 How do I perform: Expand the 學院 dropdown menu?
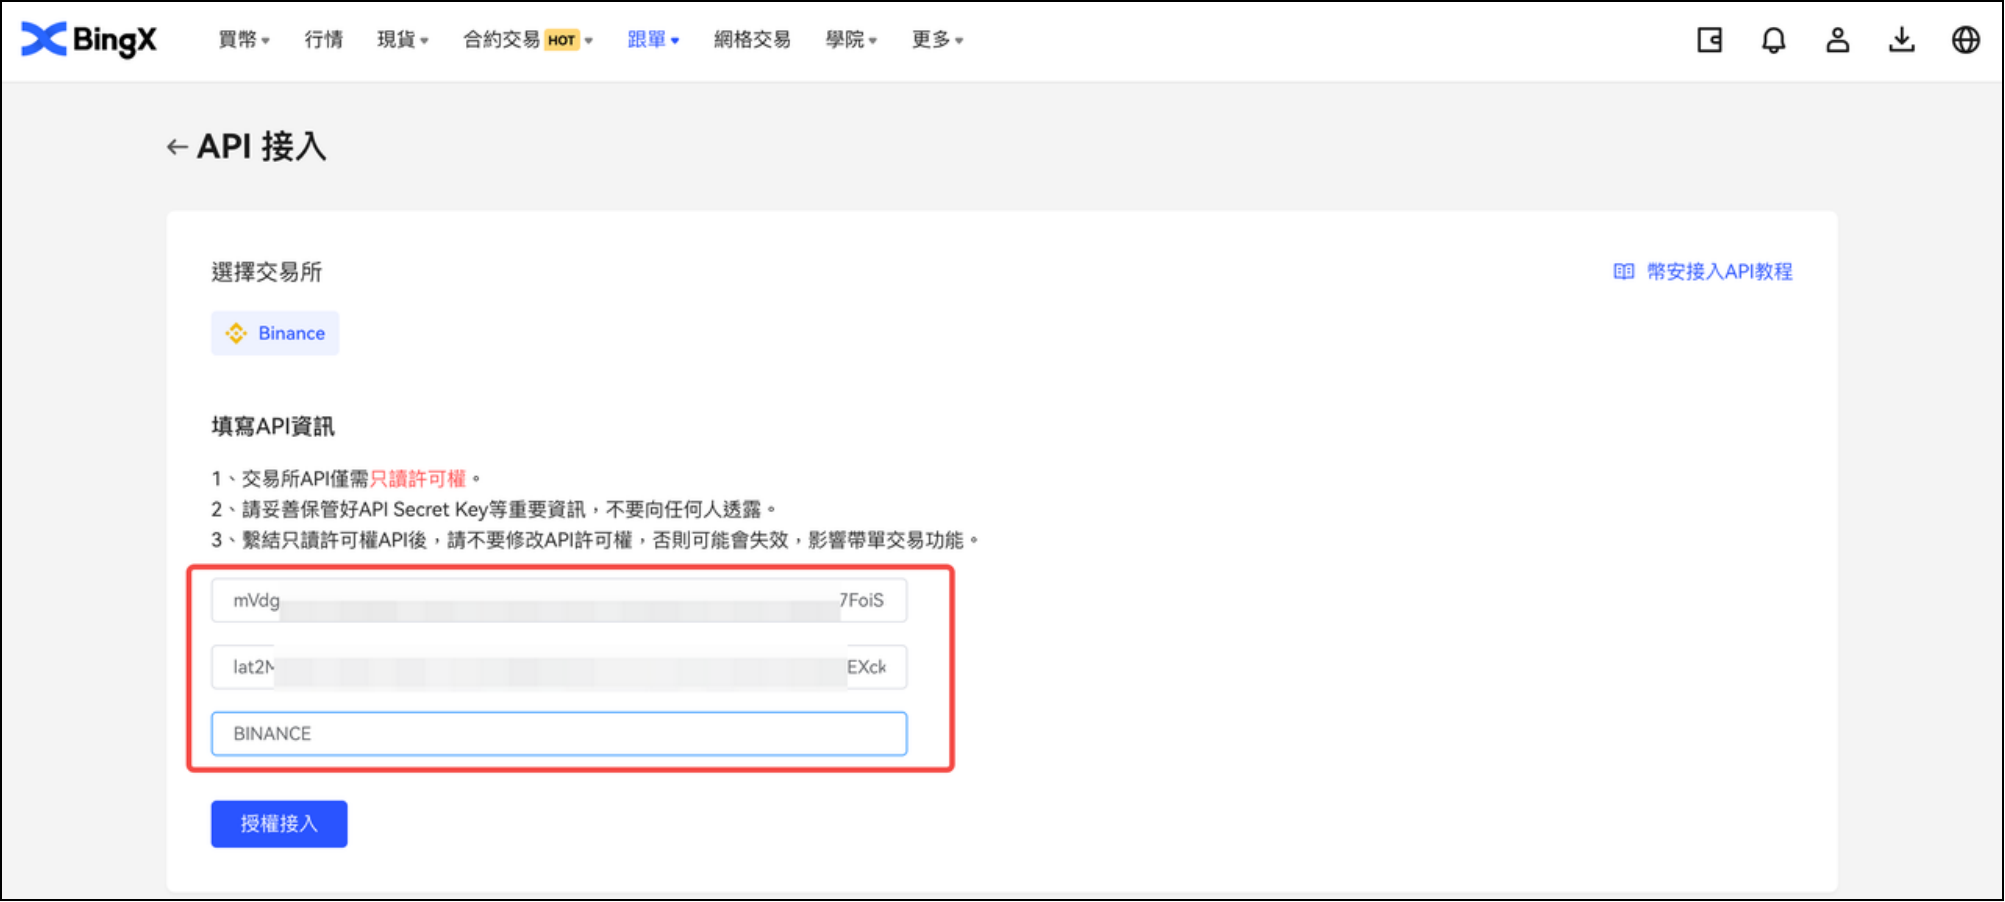pos(851,40)
